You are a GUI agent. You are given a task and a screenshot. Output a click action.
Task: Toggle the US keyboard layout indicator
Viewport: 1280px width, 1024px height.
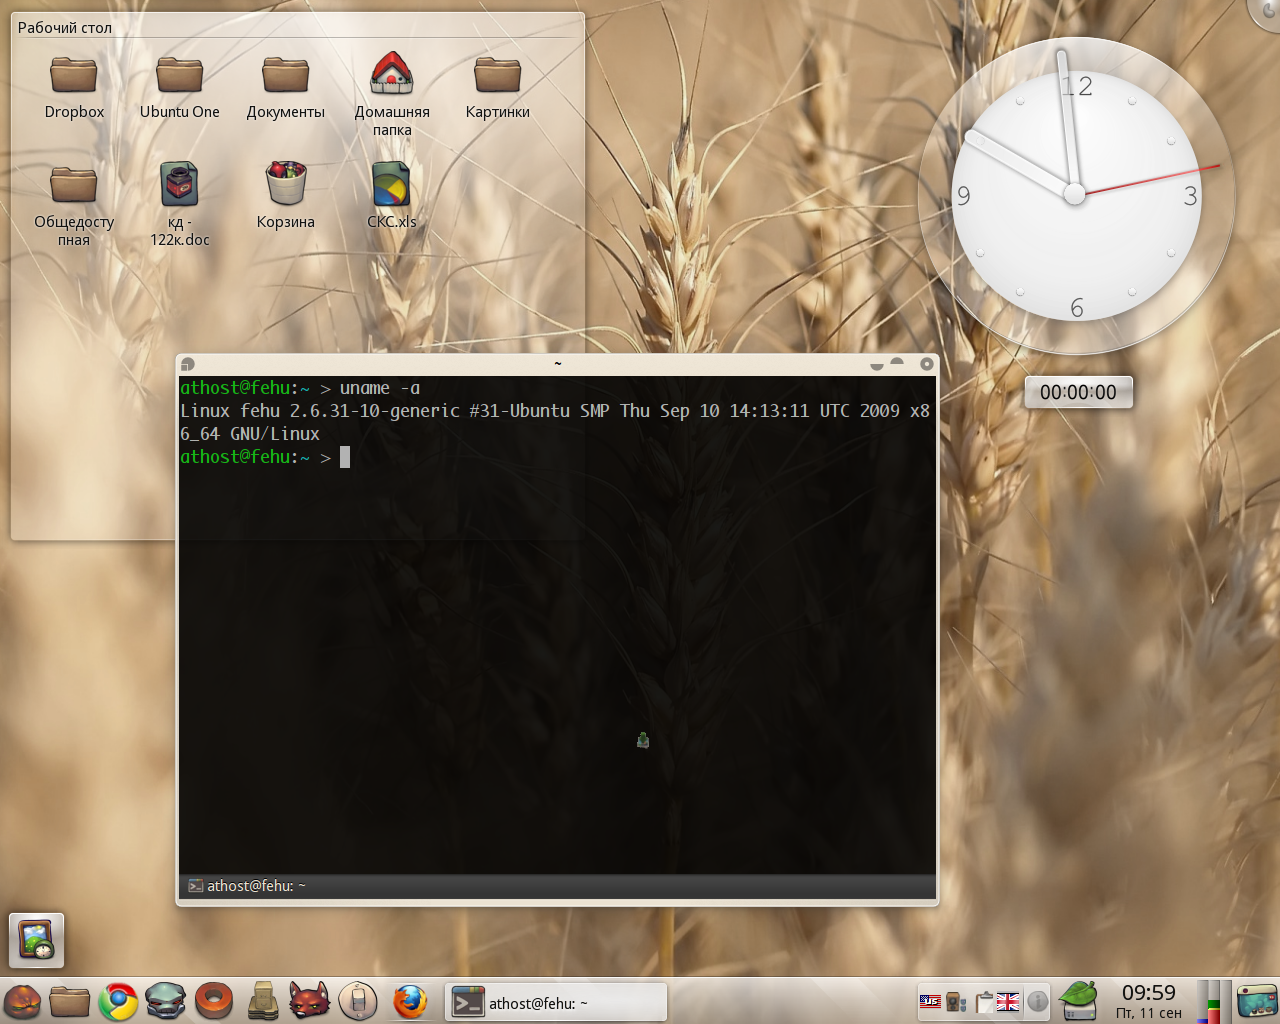coord(930,1001)
